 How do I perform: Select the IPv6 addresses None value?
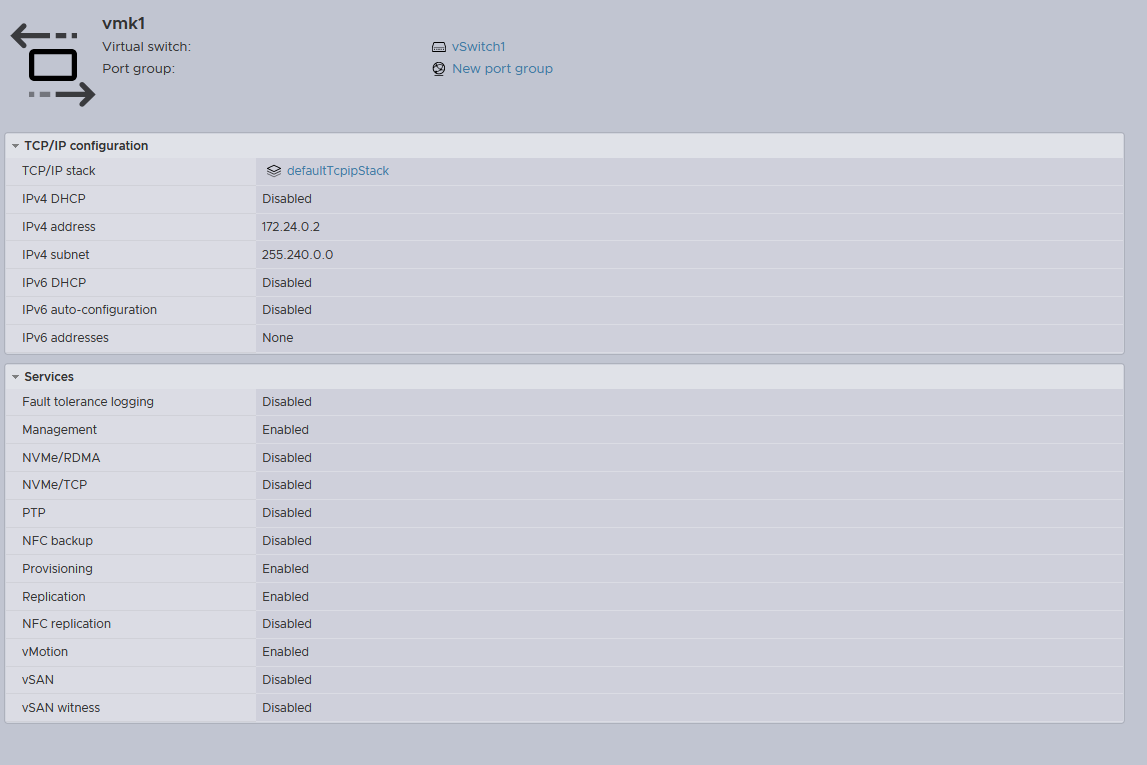(278, 338)
